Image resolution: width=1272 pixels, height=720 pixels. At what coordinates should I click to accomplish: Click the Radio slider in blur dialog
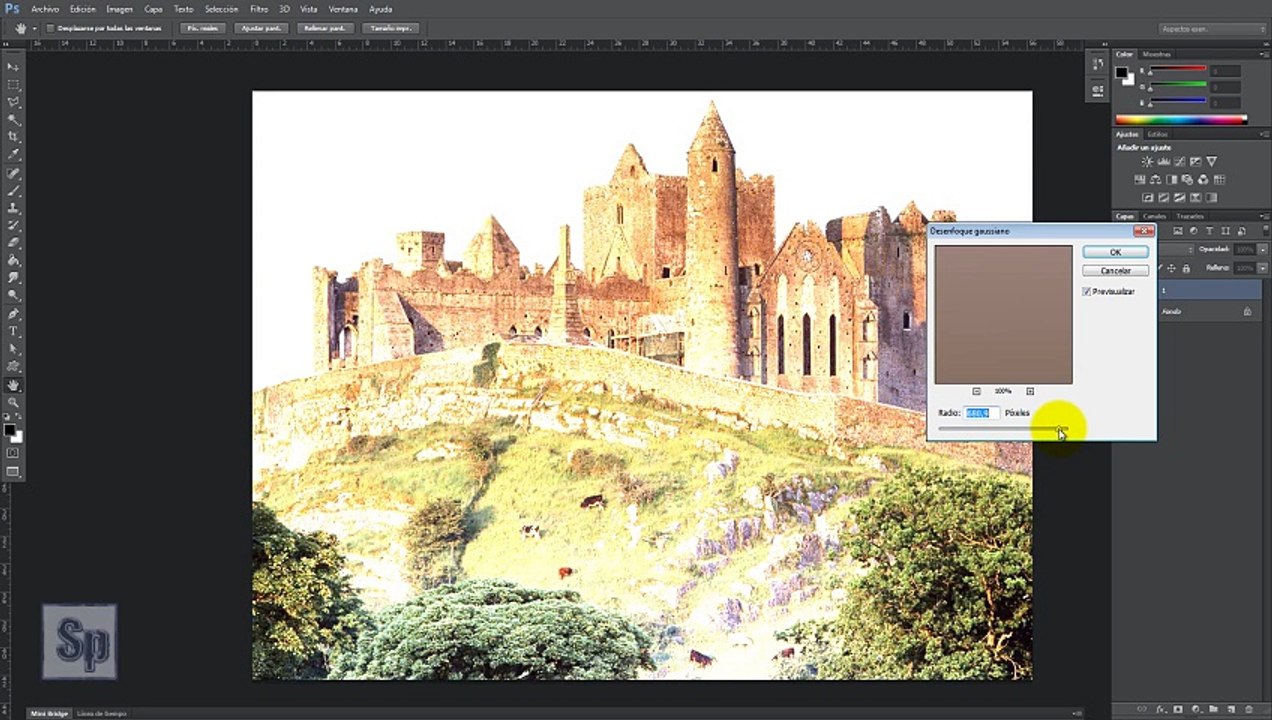(x=1003, y=430)
